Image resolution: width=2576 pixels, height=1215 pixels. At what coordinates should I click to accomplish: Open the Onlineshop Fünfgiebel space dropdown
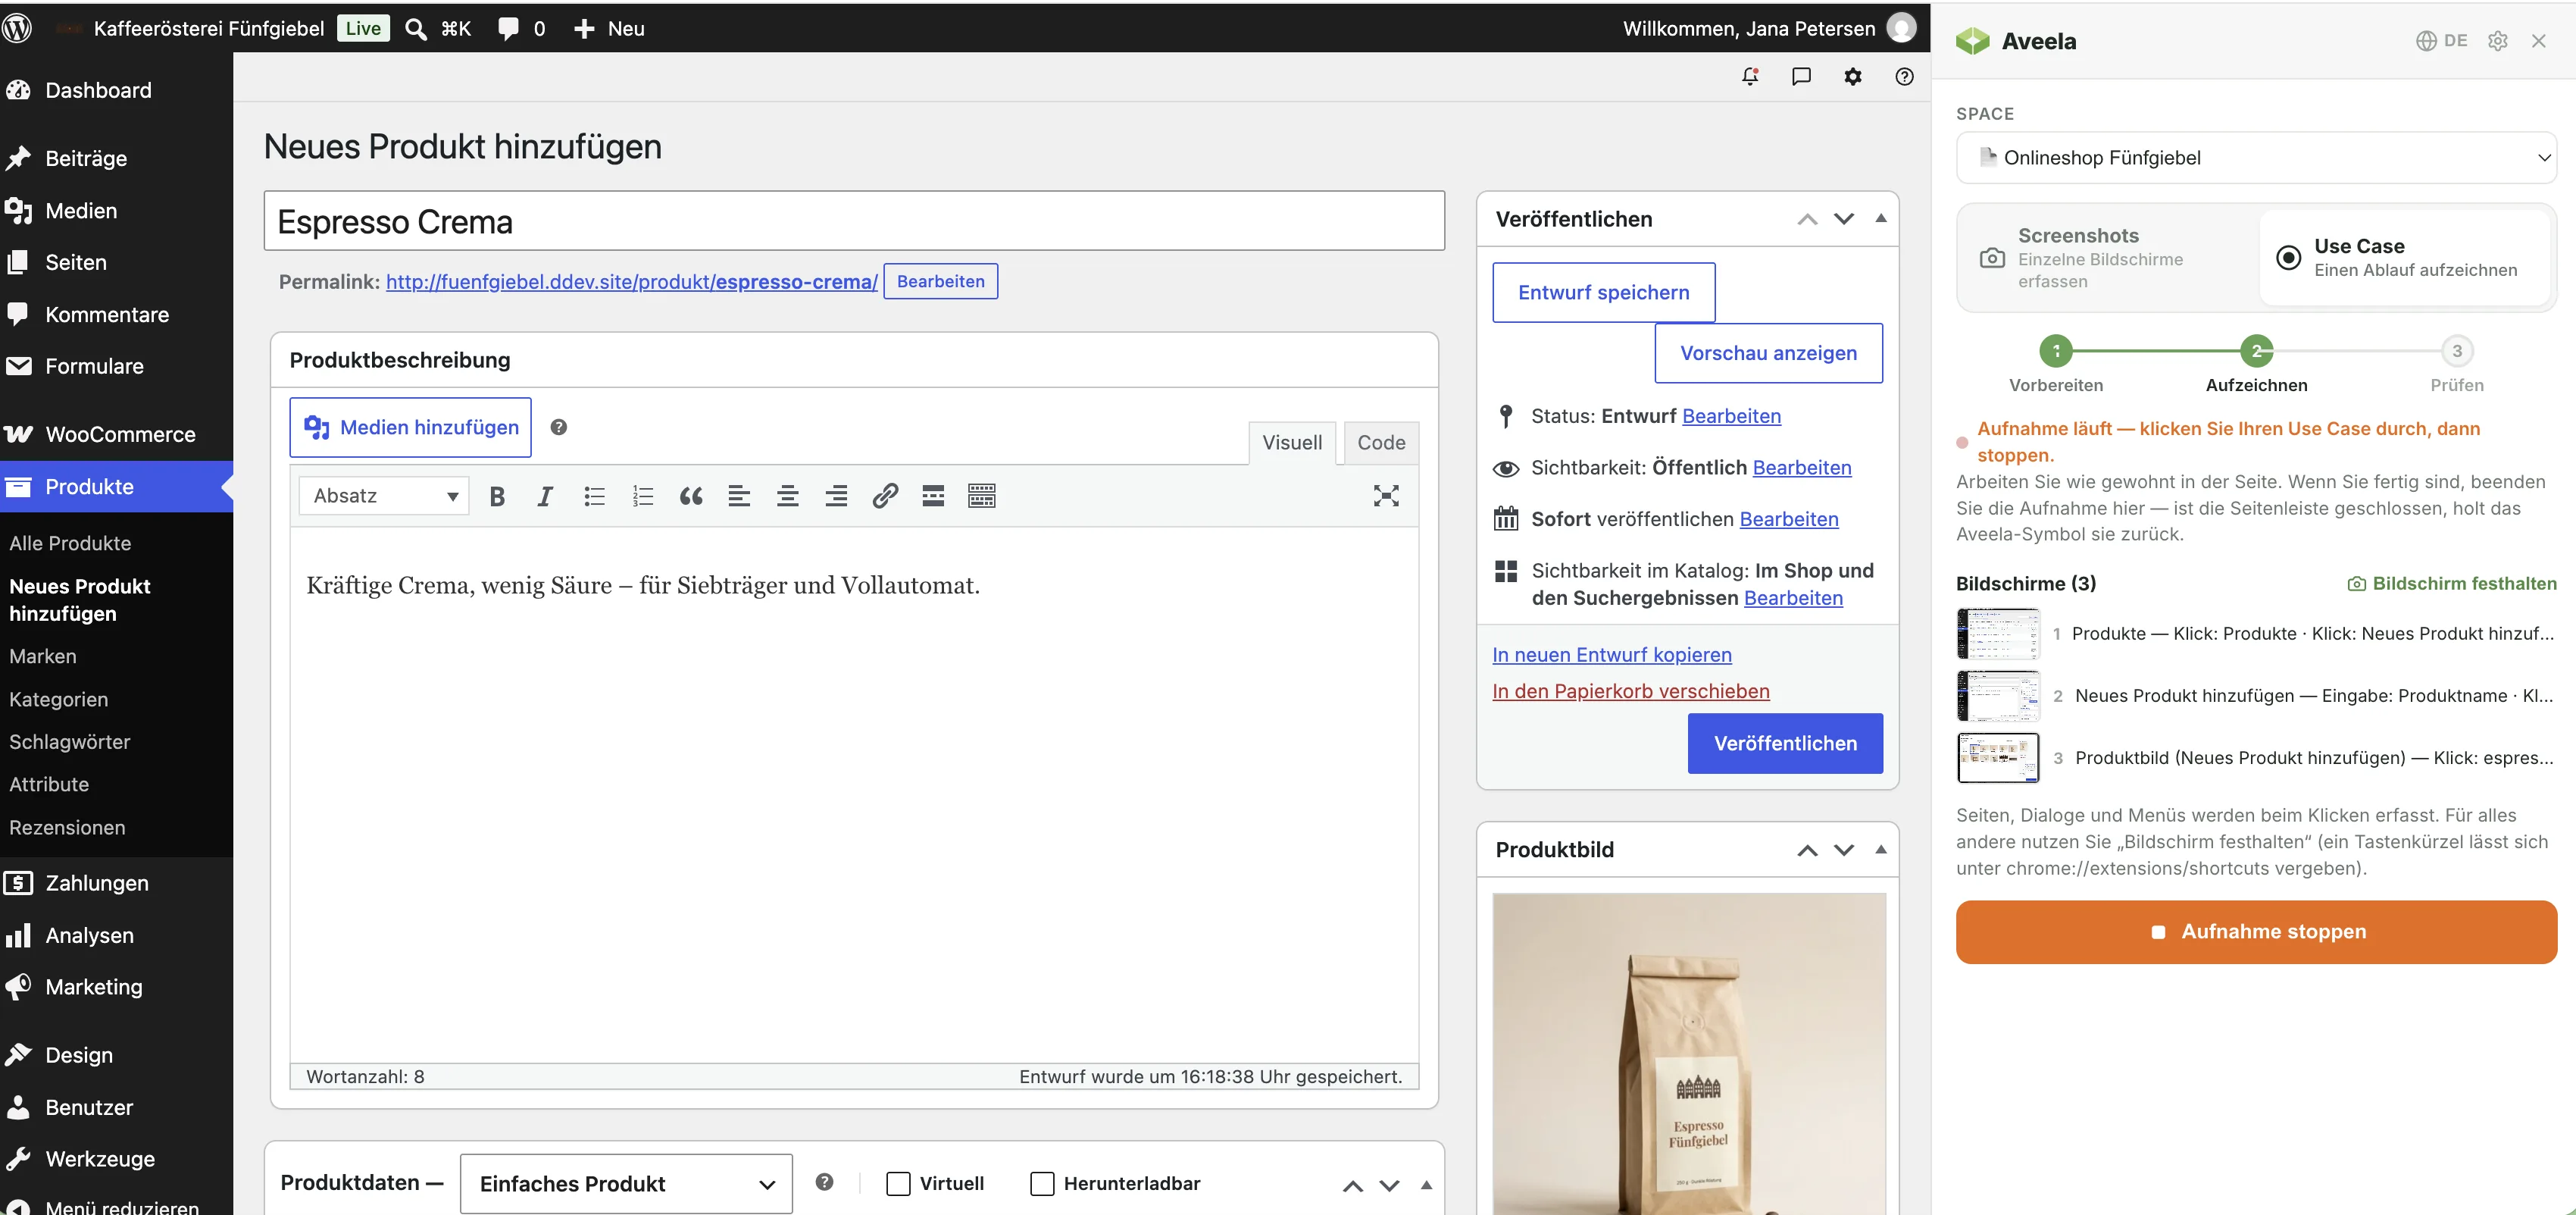pos(2256,158)
